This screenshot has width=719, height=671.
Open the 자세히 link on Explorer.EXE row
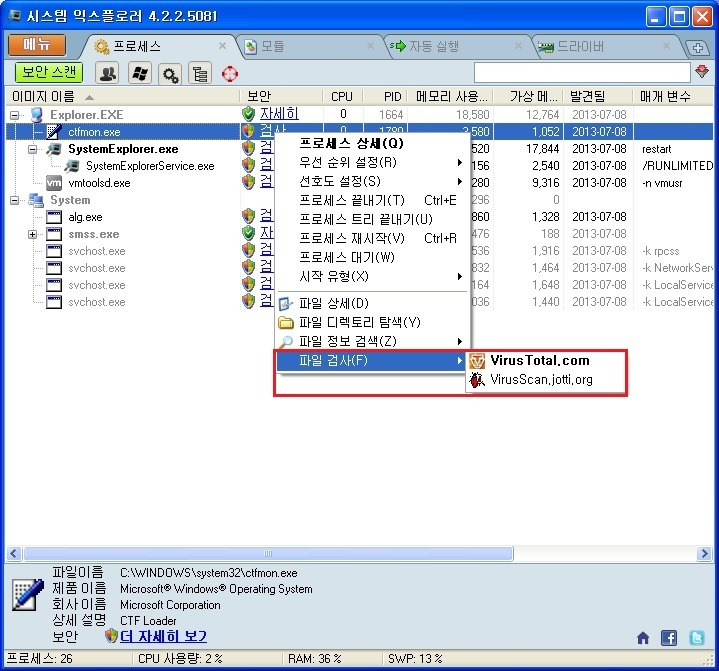(279, 113)
